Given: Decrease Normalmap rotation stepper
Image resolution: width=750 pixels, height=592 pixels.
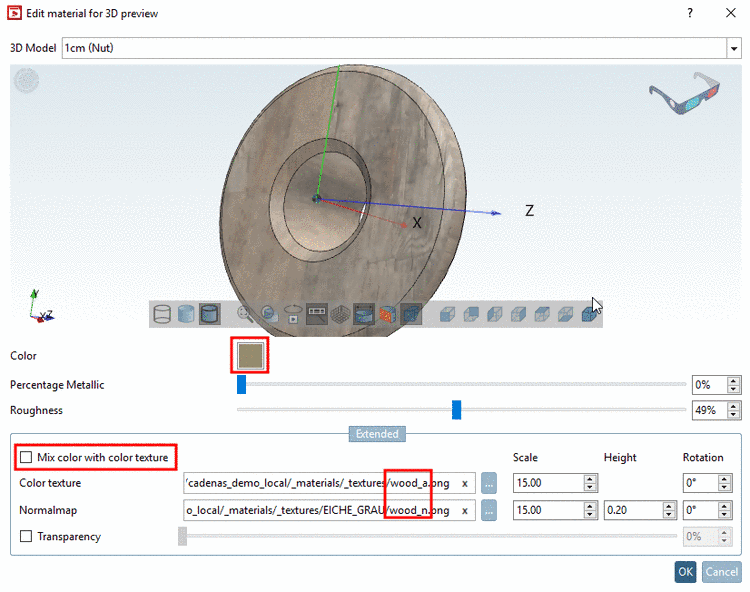Looking at the screenshot, I should tap(725, 514).
